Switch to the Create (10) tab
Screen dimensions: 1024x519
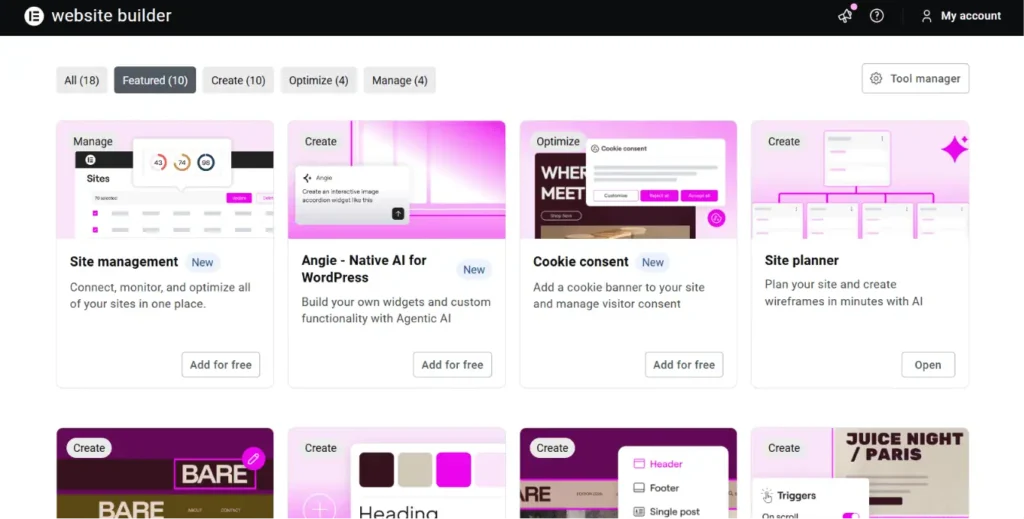tap(238, 80)
